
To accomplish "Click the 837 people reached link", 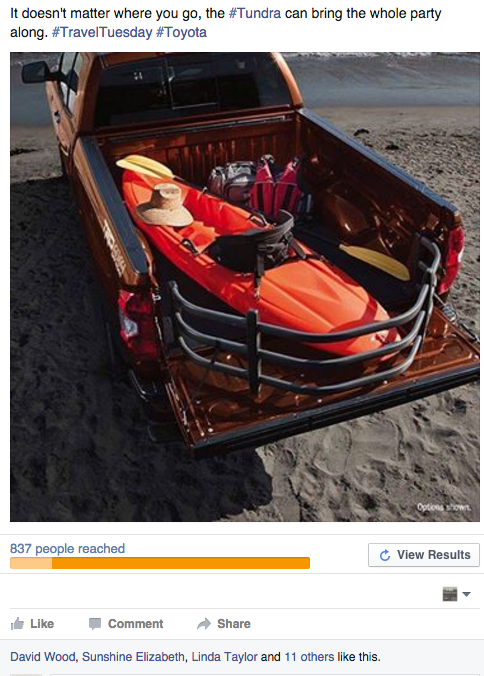I will click(x=67, y=548).
